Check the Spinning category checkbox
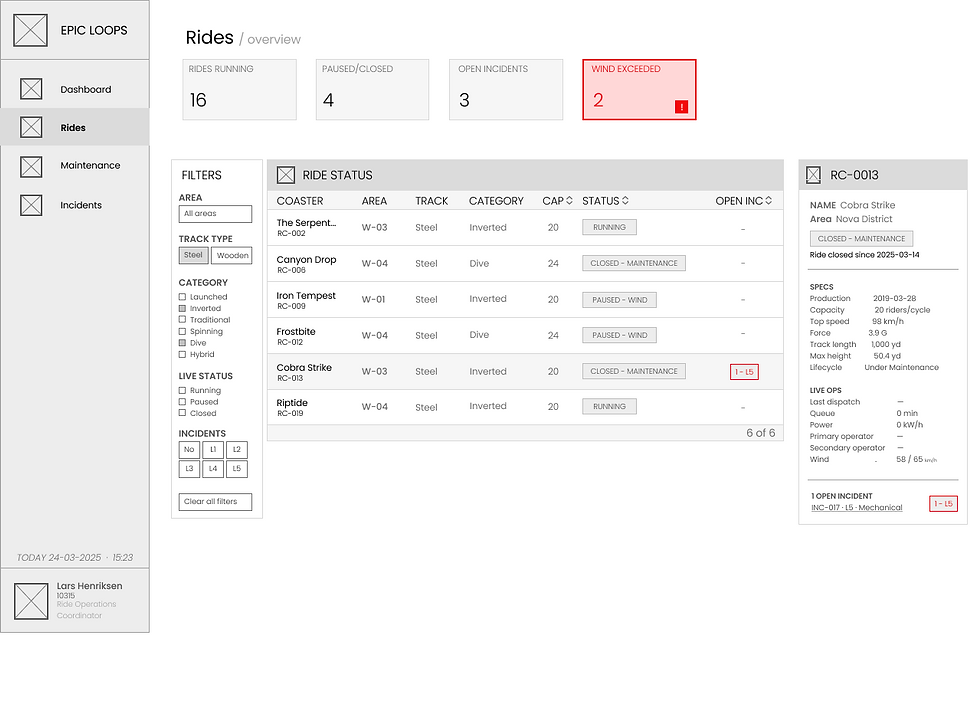This screenshot has height=727, width=980. [x=182, y=331]
